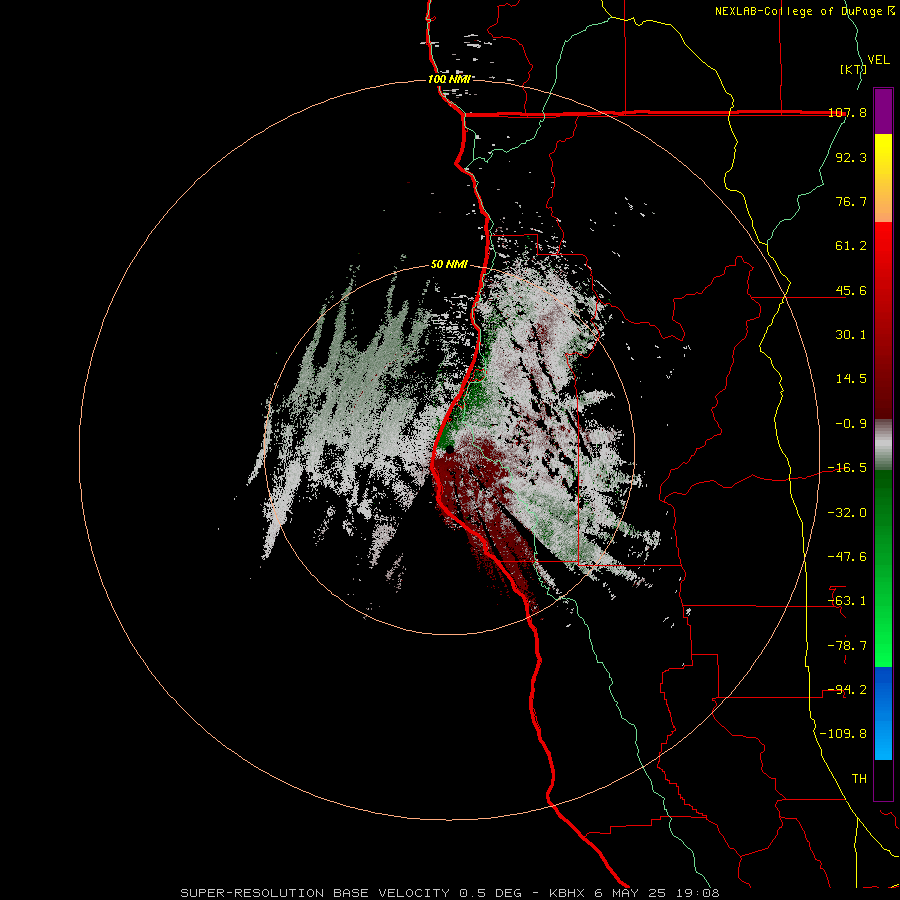
Task: Click the -109.8 scale value
Action: (844, 734)
